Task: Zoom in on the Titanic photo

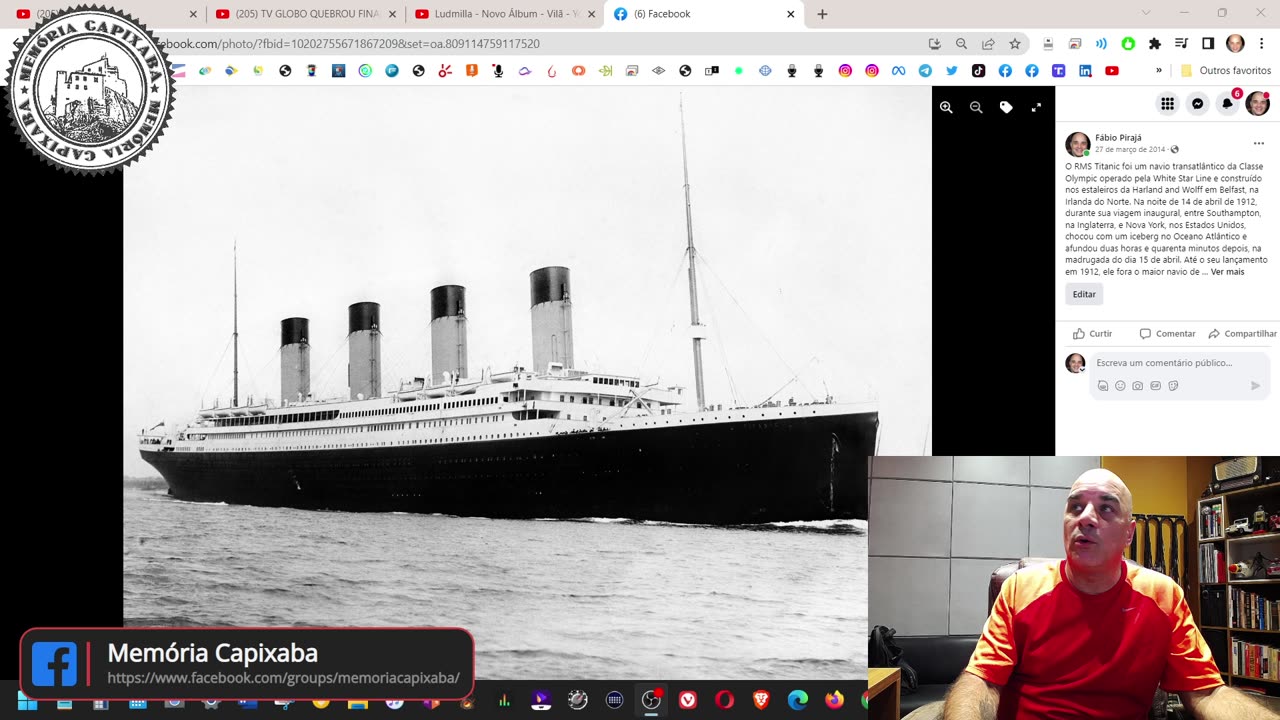Action: 946,107
